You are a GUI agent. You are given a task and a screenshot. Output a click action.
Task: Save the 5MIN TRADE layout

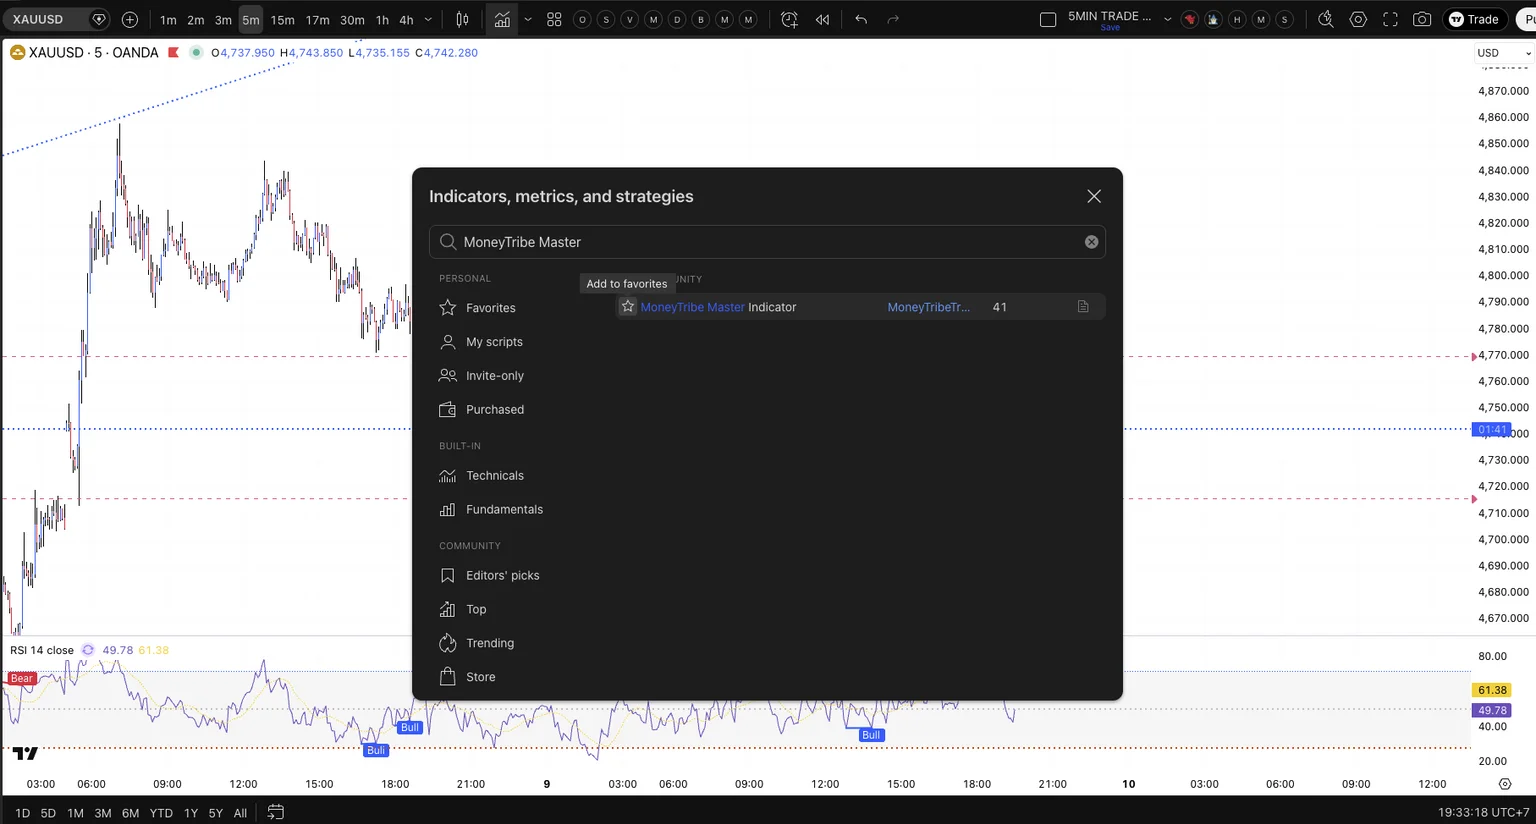(x=1110, y=27)
